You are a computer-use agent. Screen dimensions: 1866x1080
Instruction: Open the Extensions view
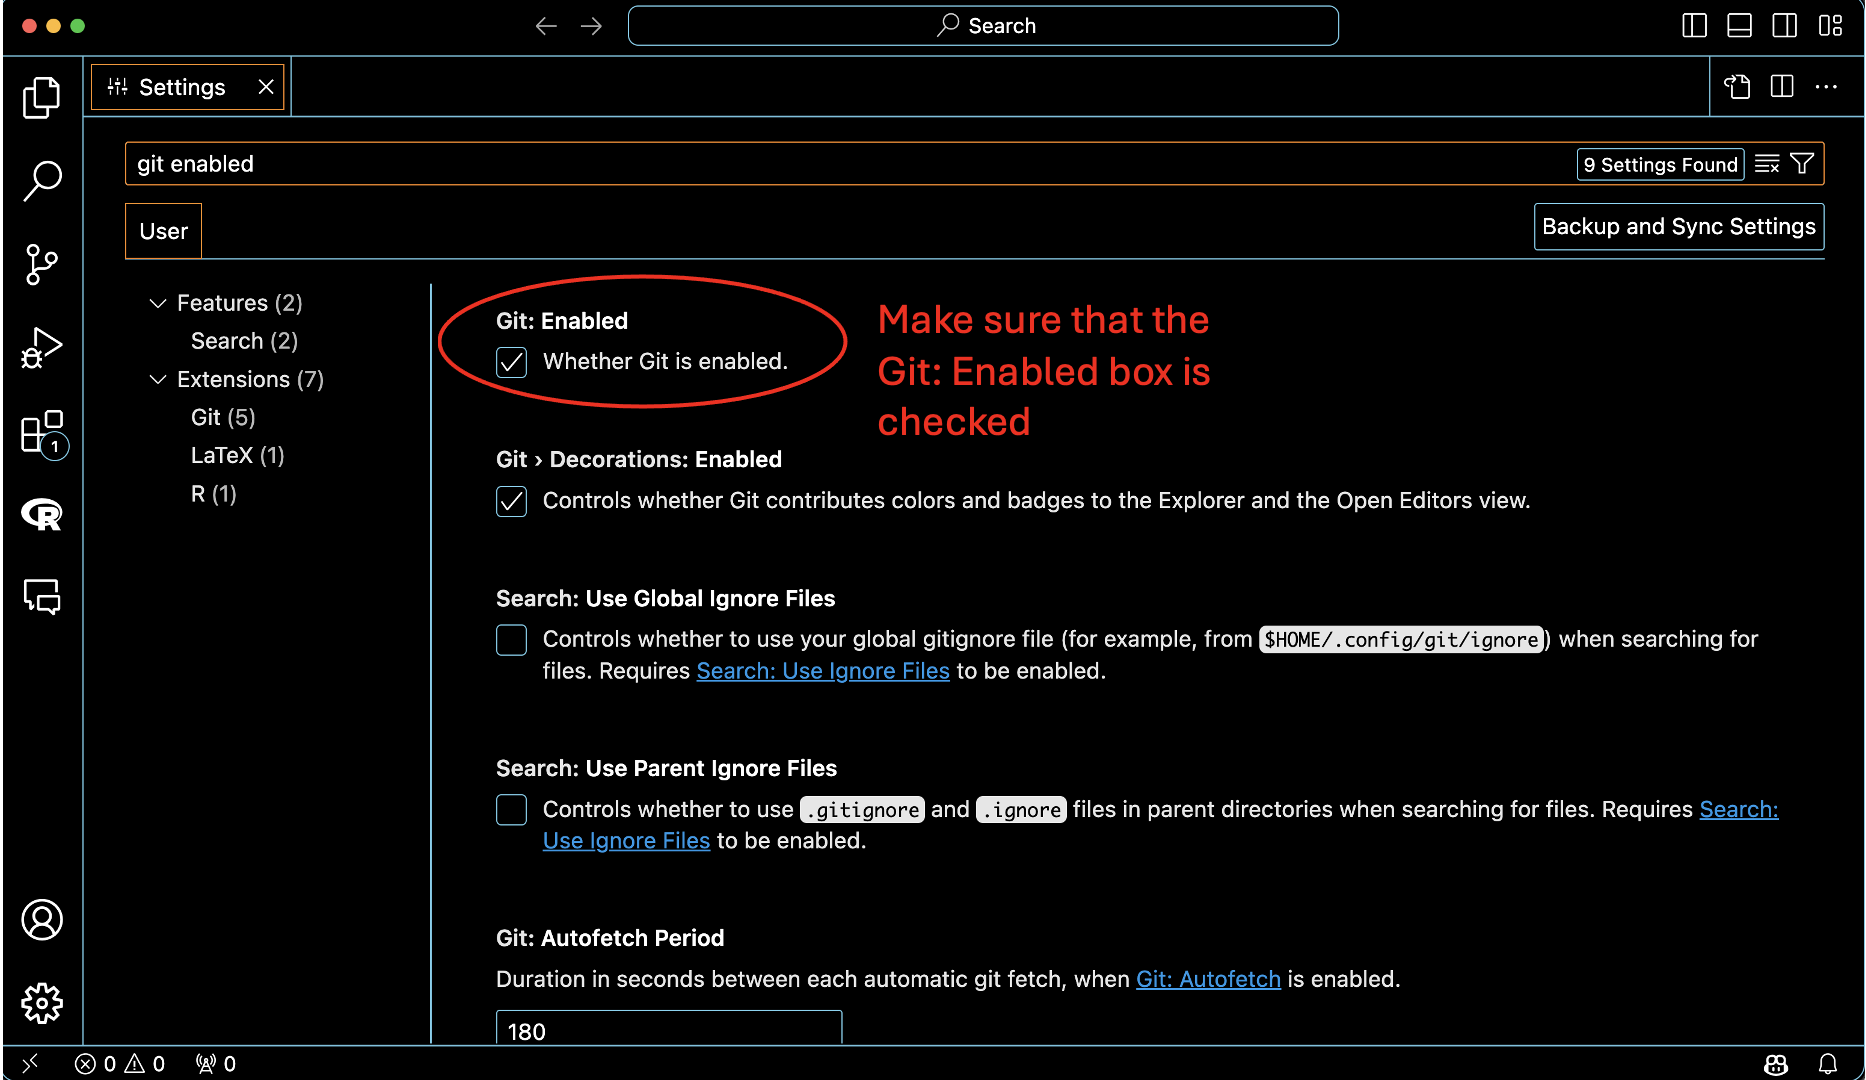44,434
